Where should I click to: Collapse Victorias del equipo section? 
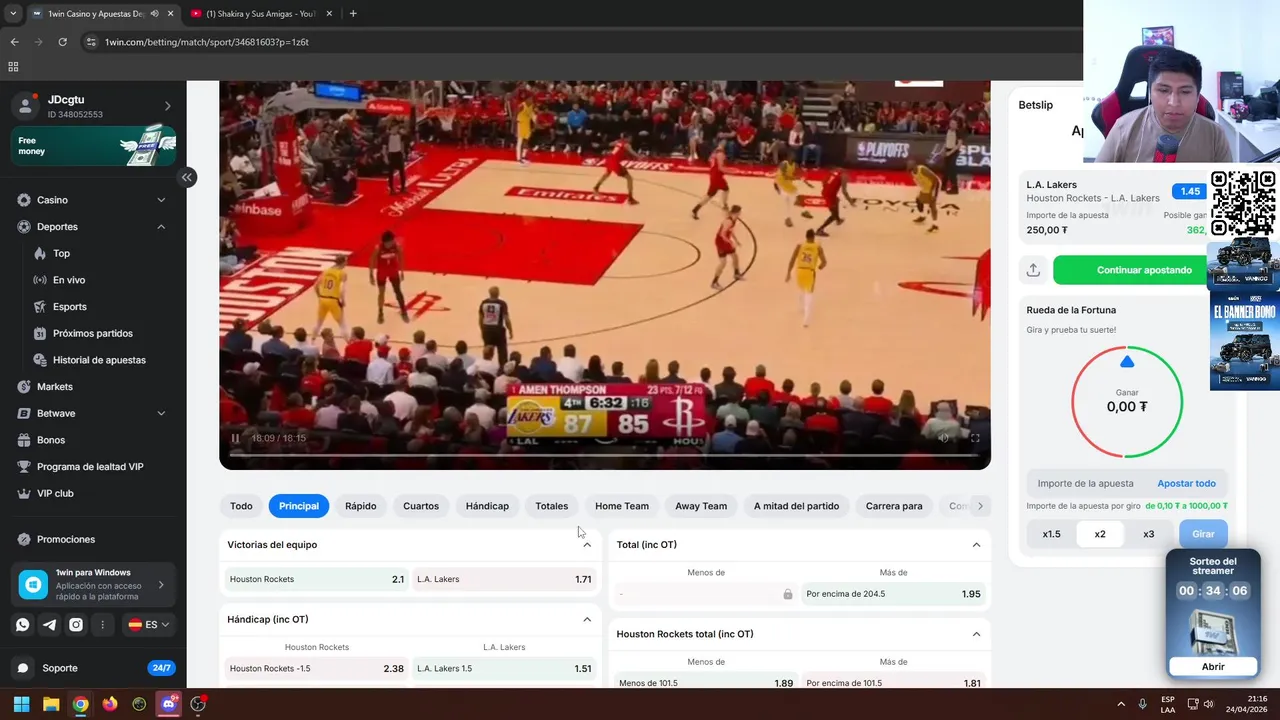click(587, 545)
